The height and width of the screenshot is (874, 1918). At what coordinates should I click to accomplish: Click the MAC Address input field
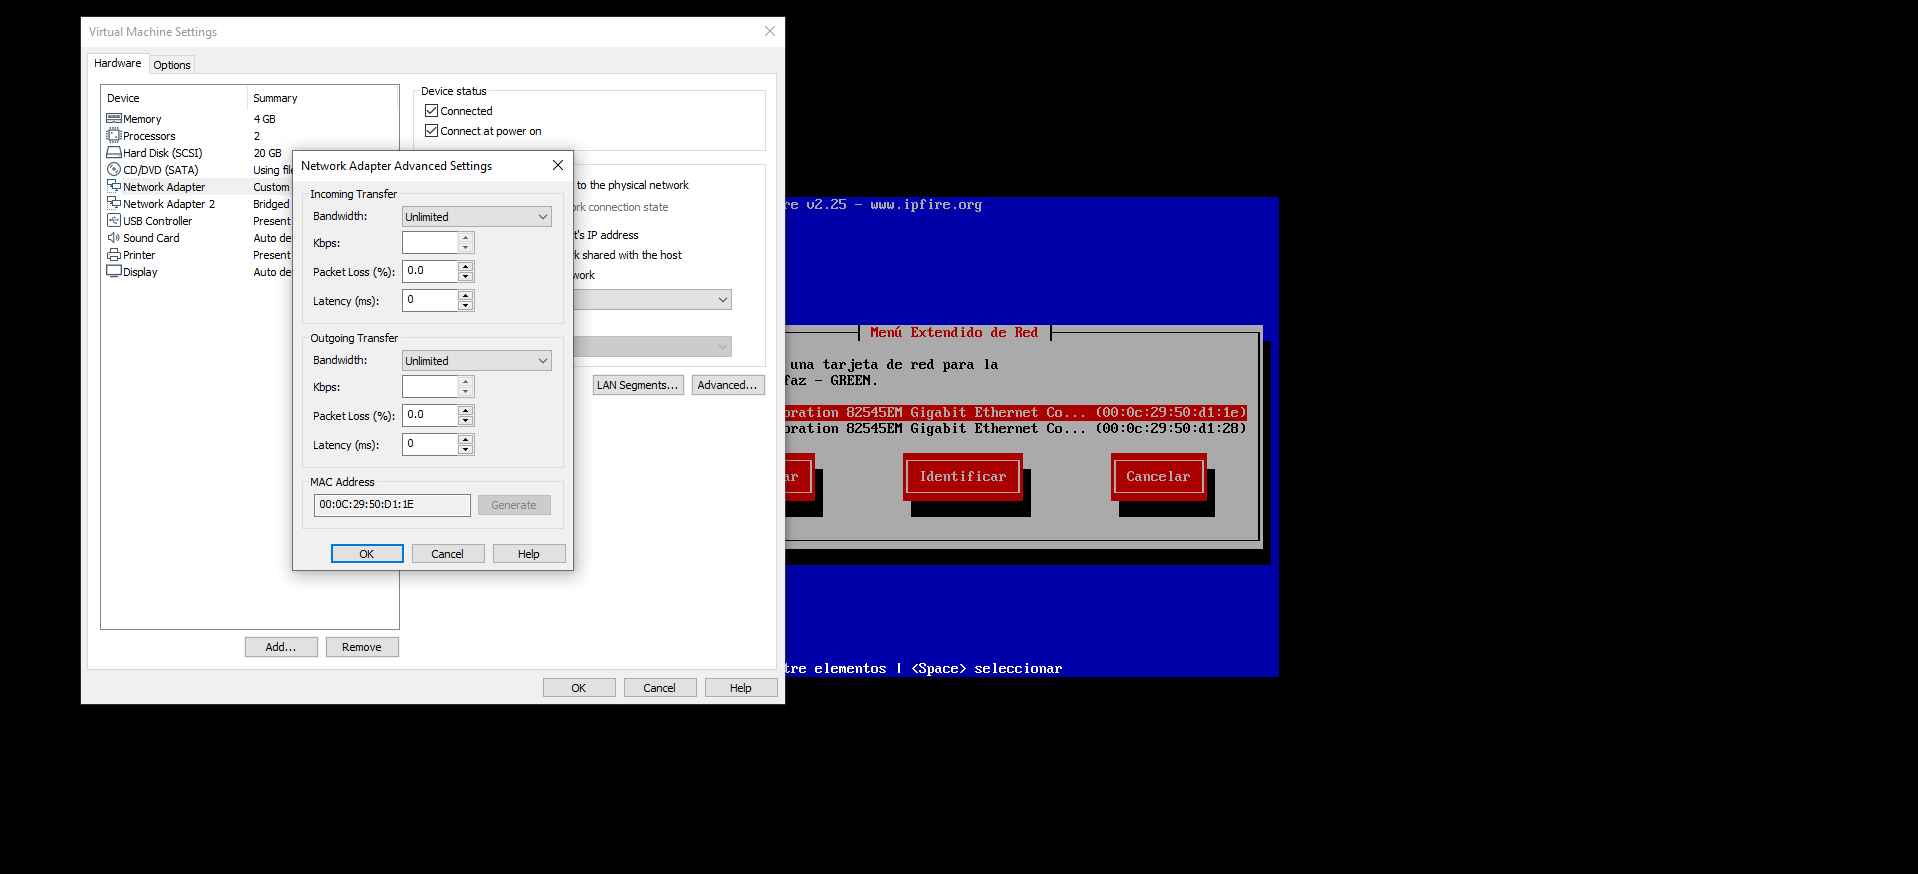pyautogui.click(x=392, y=505)
